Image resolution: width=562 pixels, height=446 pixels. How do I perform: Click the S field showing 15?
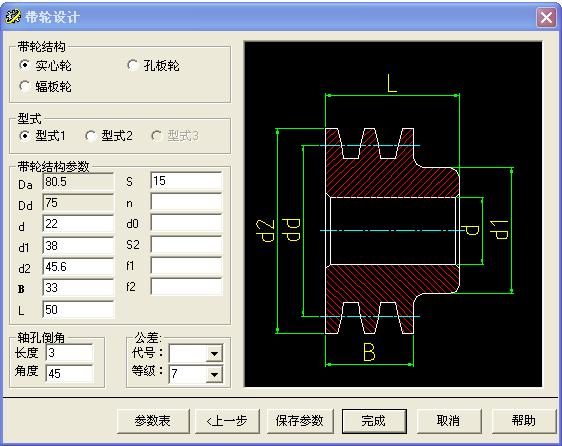click(186, 181)
